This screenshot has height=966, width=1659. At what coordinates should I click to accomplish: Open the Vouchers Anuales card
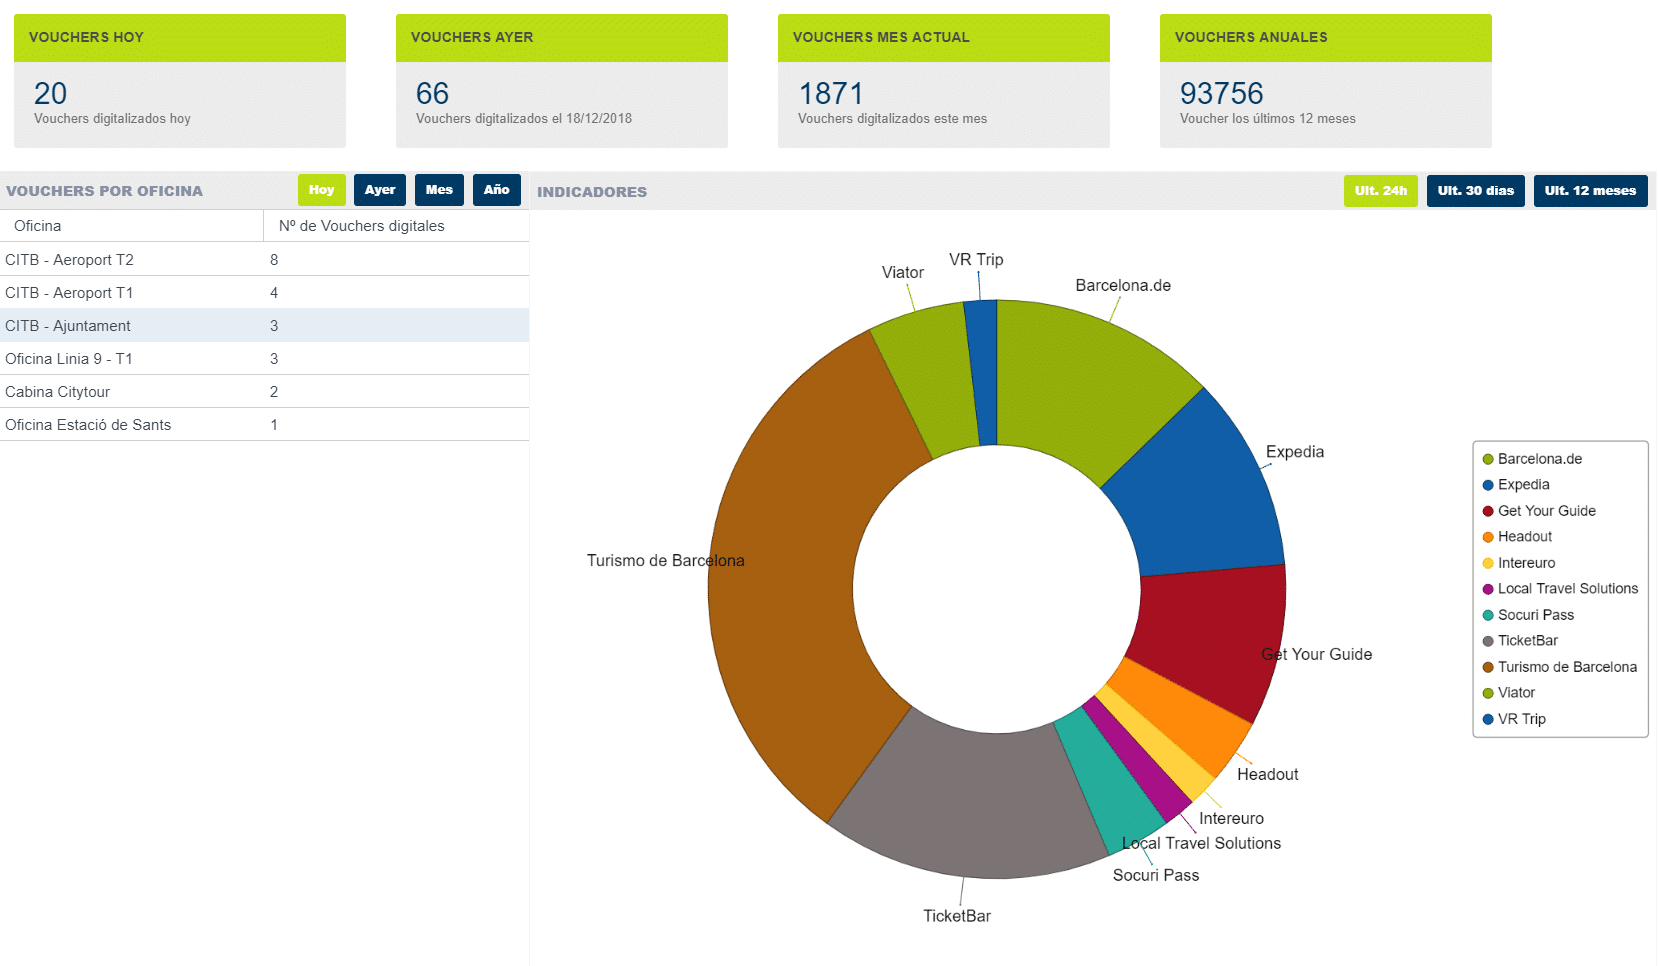click(x=1326, y=81)
